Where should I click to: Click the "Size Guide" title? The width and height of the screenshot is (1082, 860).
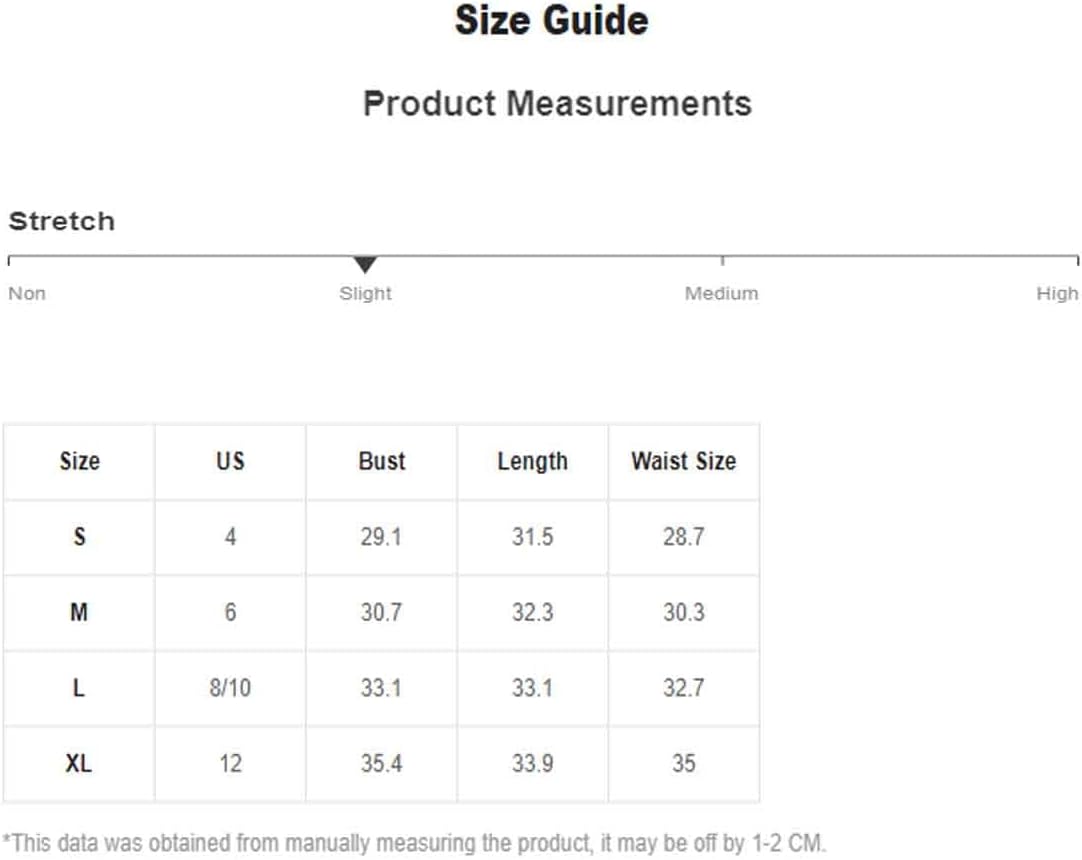[x=551, y=21]
